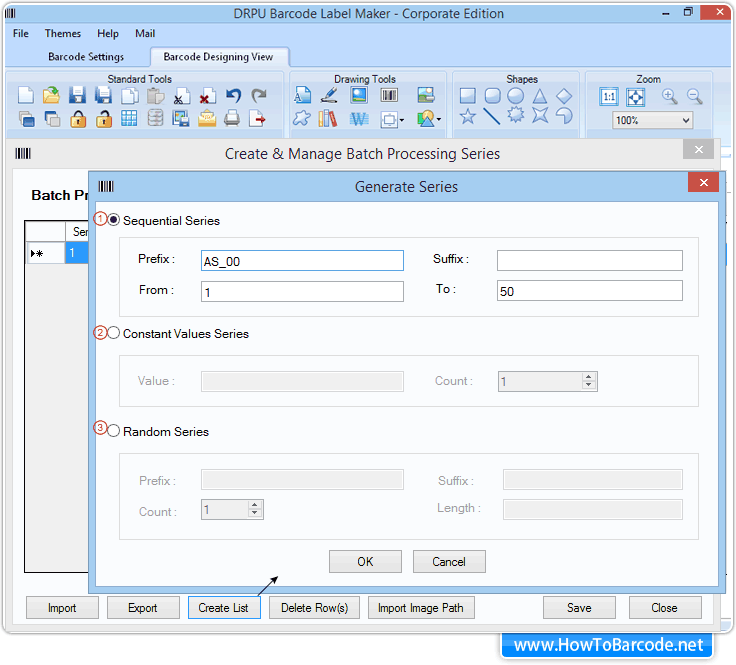This screenshot has height=665, width=736.
Task: Open the Mail menu
Action: [145, 33]
